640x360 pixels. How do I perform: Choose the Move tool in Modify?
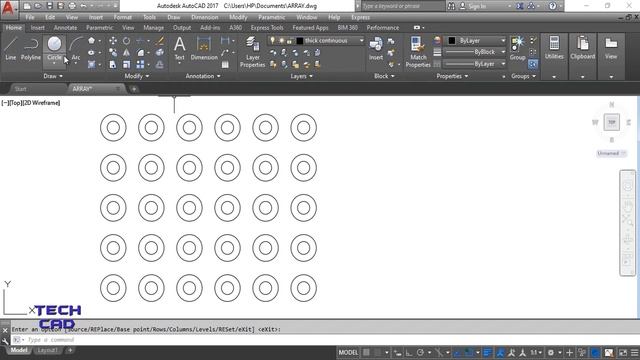113,40
